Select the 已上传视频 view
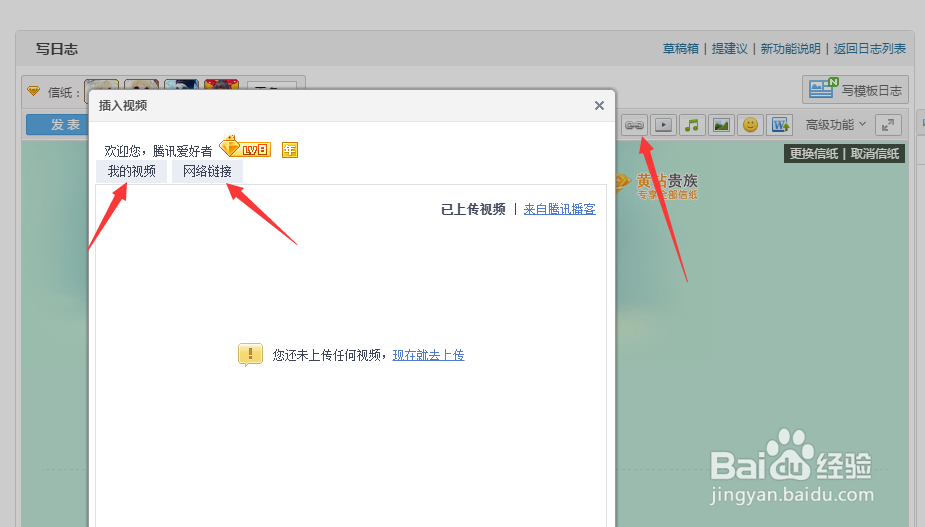Viewport: 925px width, 527px height. 473,210
